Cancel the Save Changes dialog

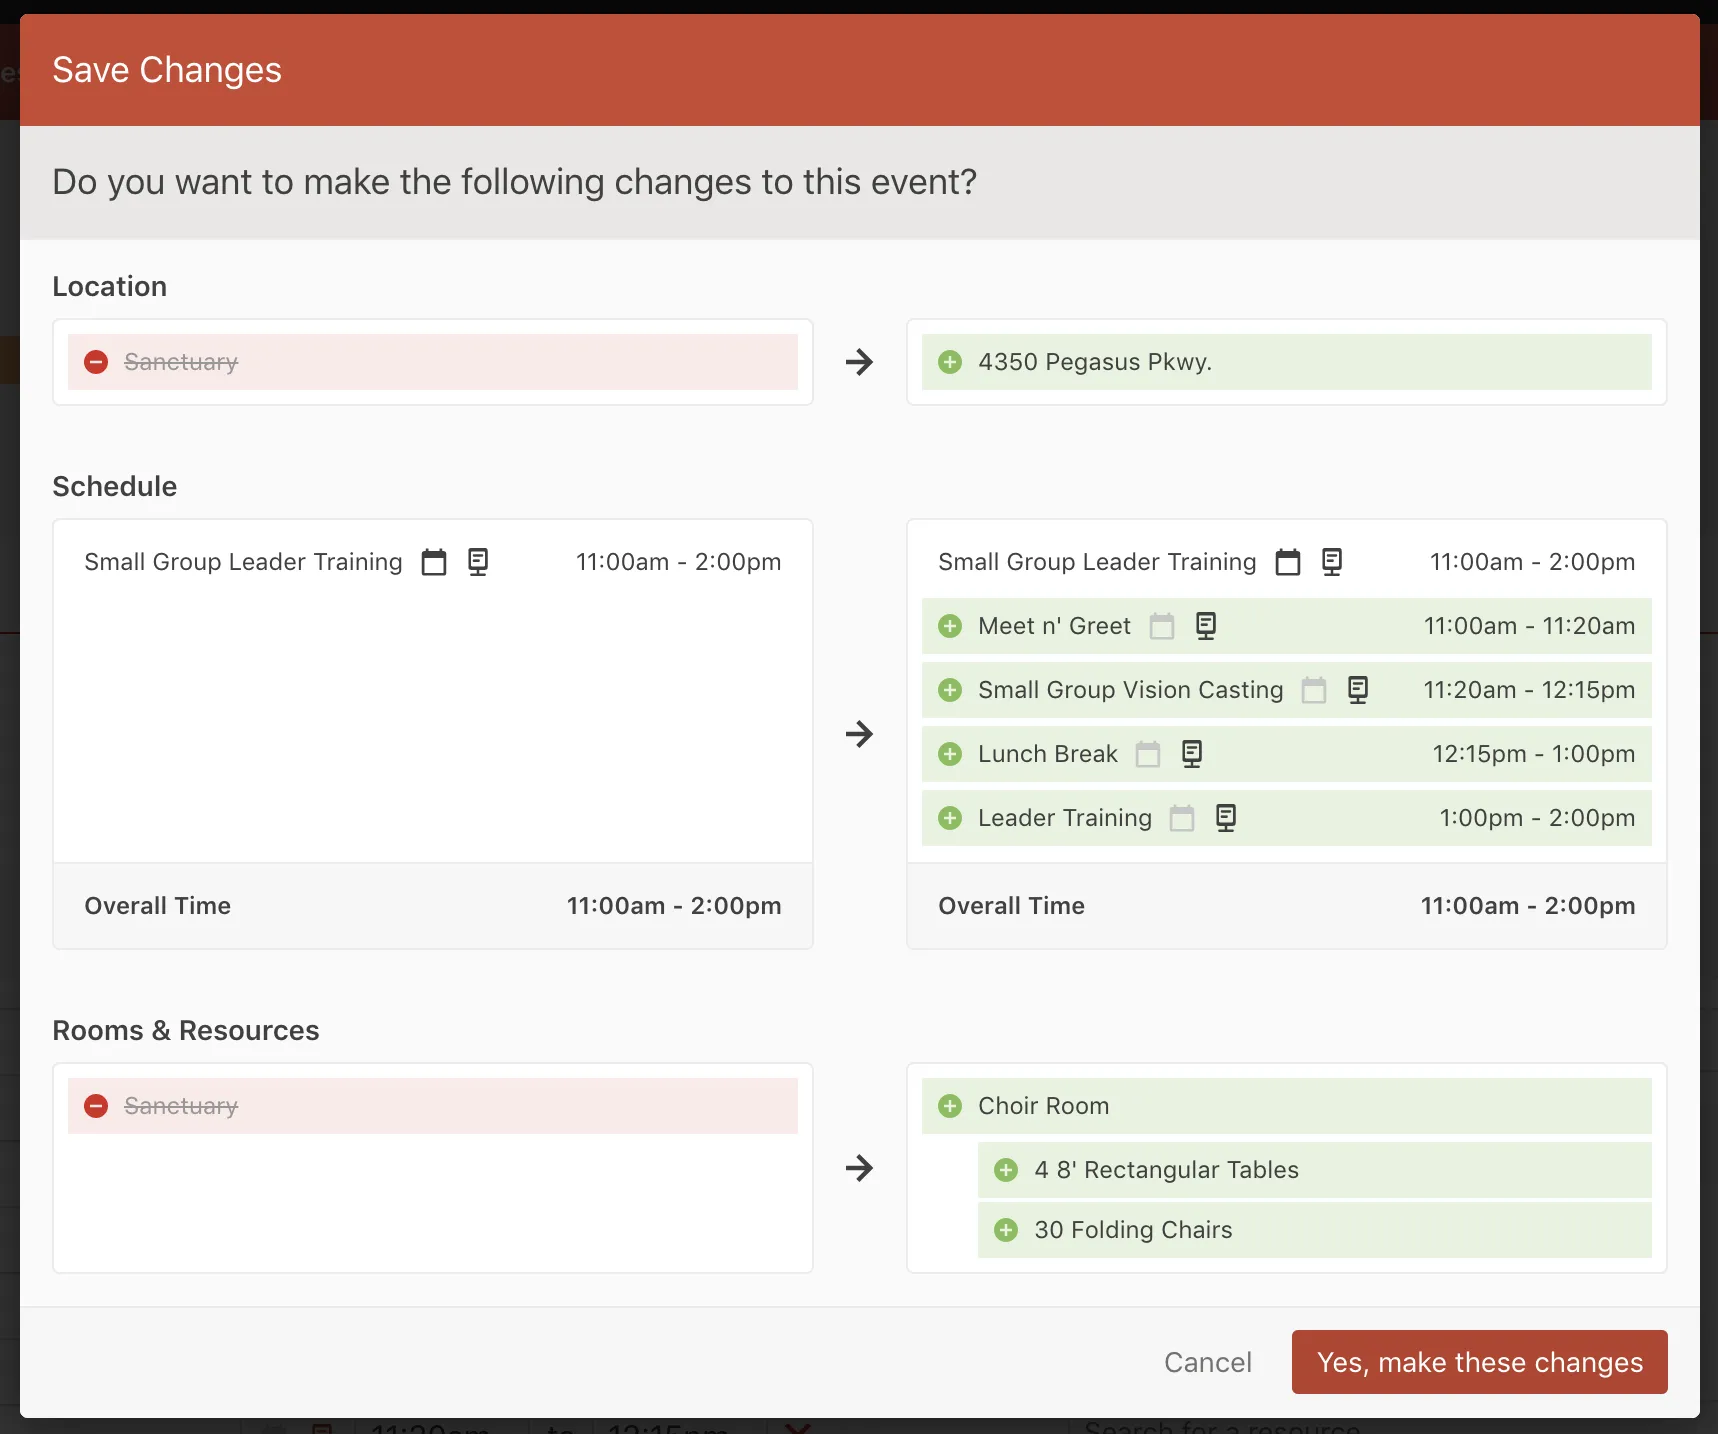coord(1207,1362)
